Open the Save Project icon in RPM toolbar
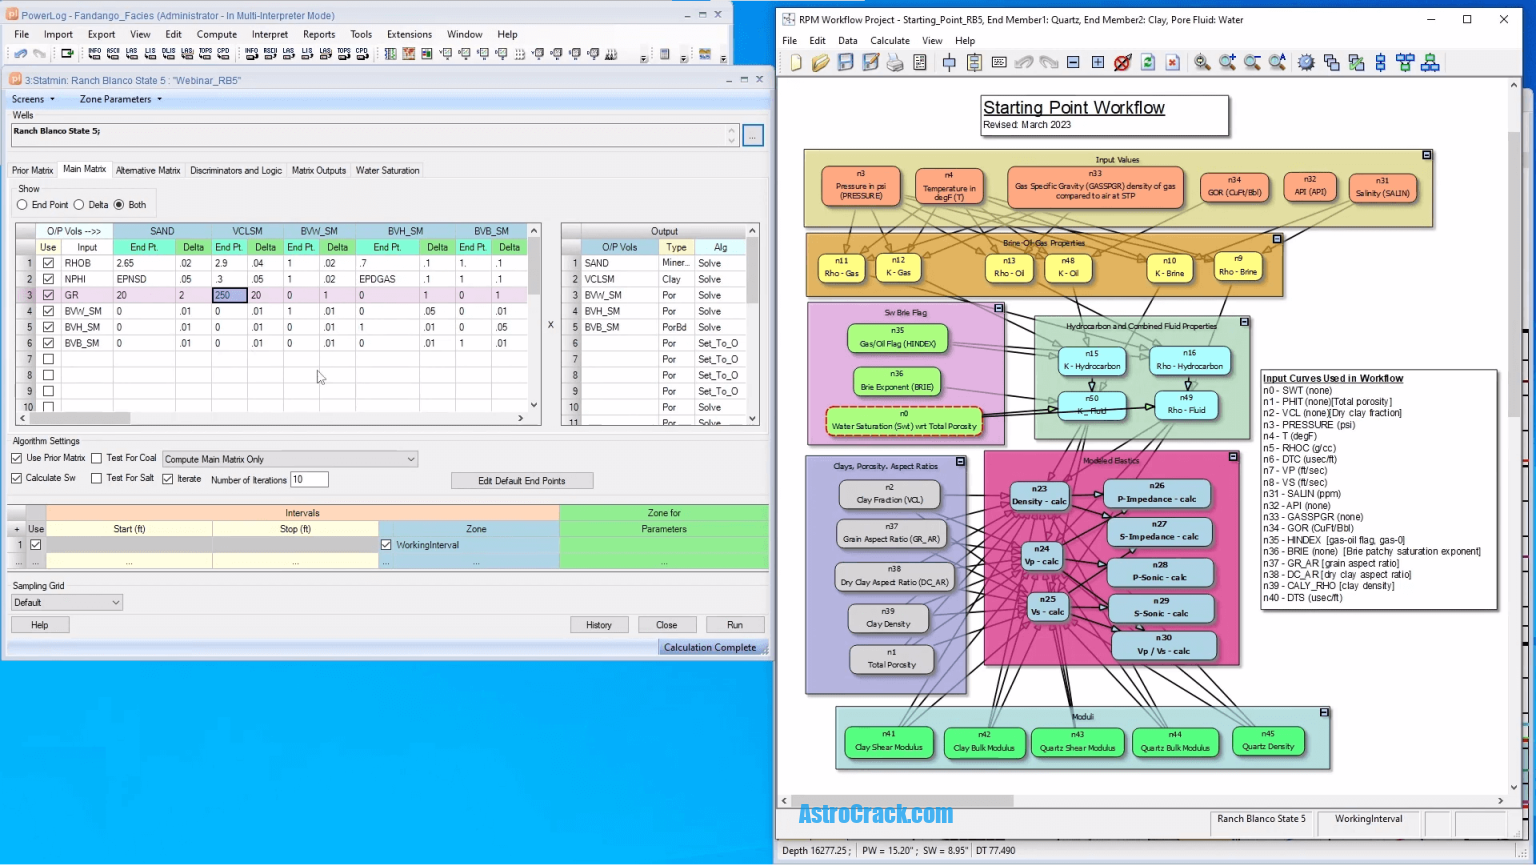The image size is (1536, 866). tap(844, 62)
